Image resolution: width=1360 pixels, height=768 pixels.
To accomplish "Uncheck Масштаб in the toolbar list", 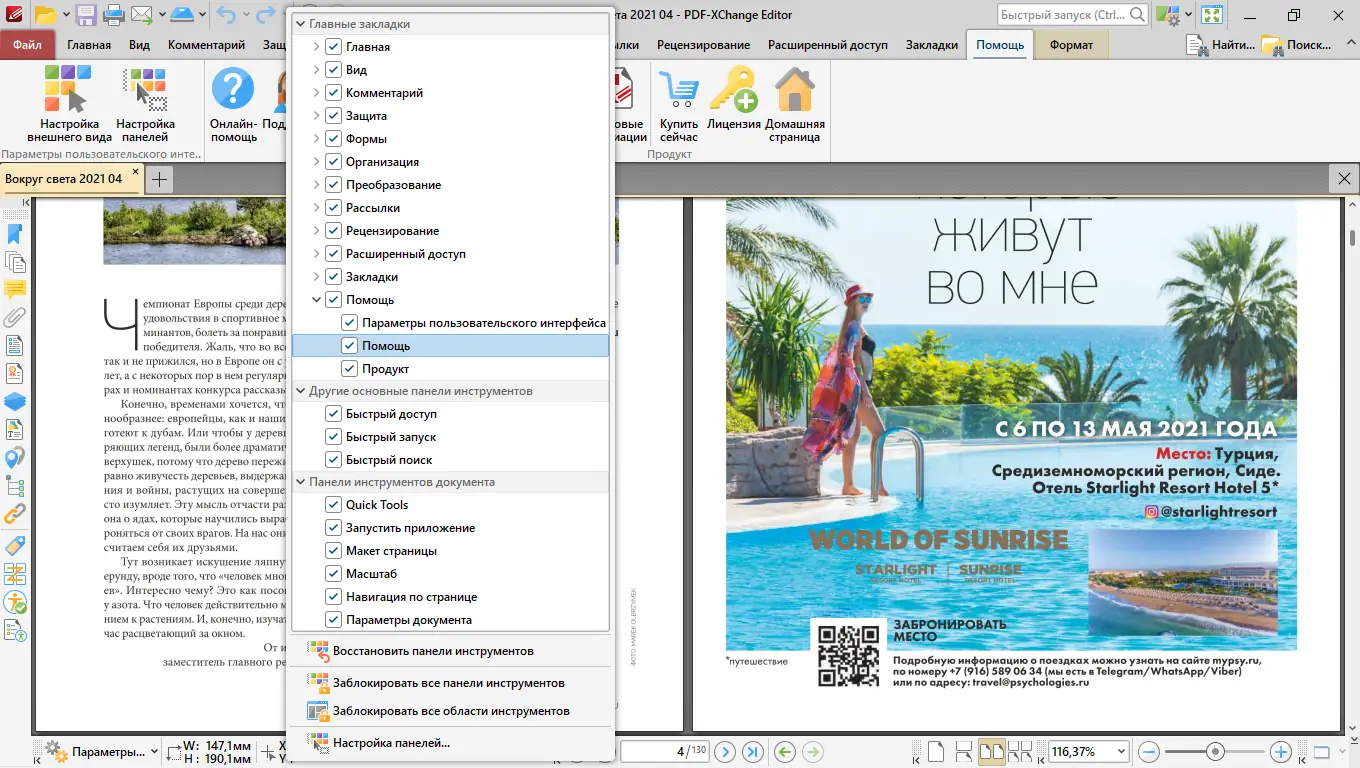I will [x=333, y=573].
